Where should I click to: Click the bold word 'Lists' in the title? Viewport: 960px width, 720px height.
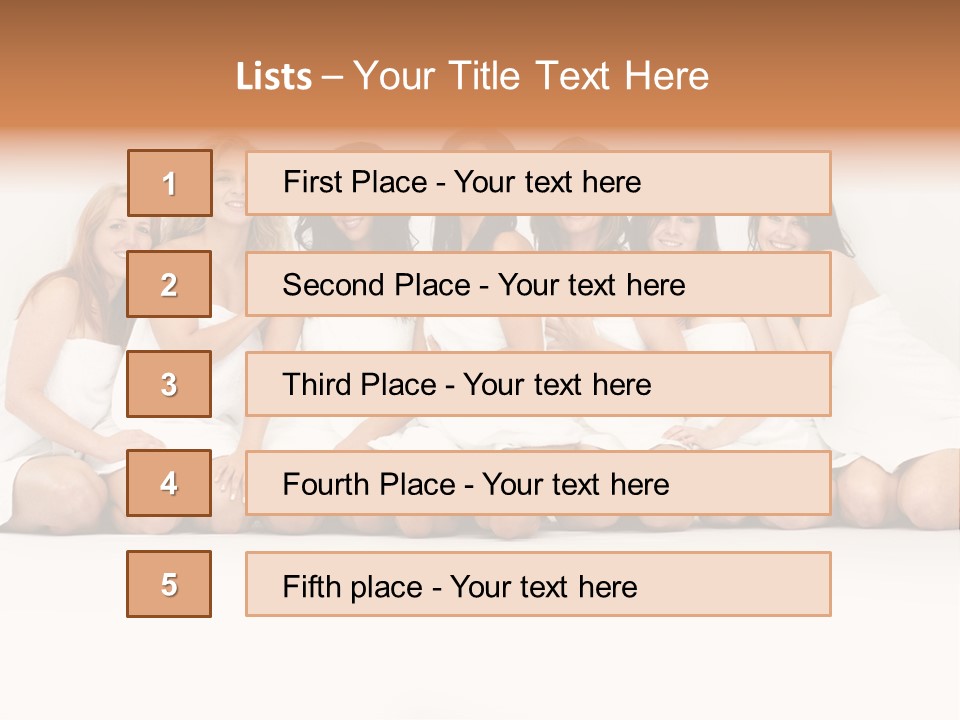coord(274,77)
